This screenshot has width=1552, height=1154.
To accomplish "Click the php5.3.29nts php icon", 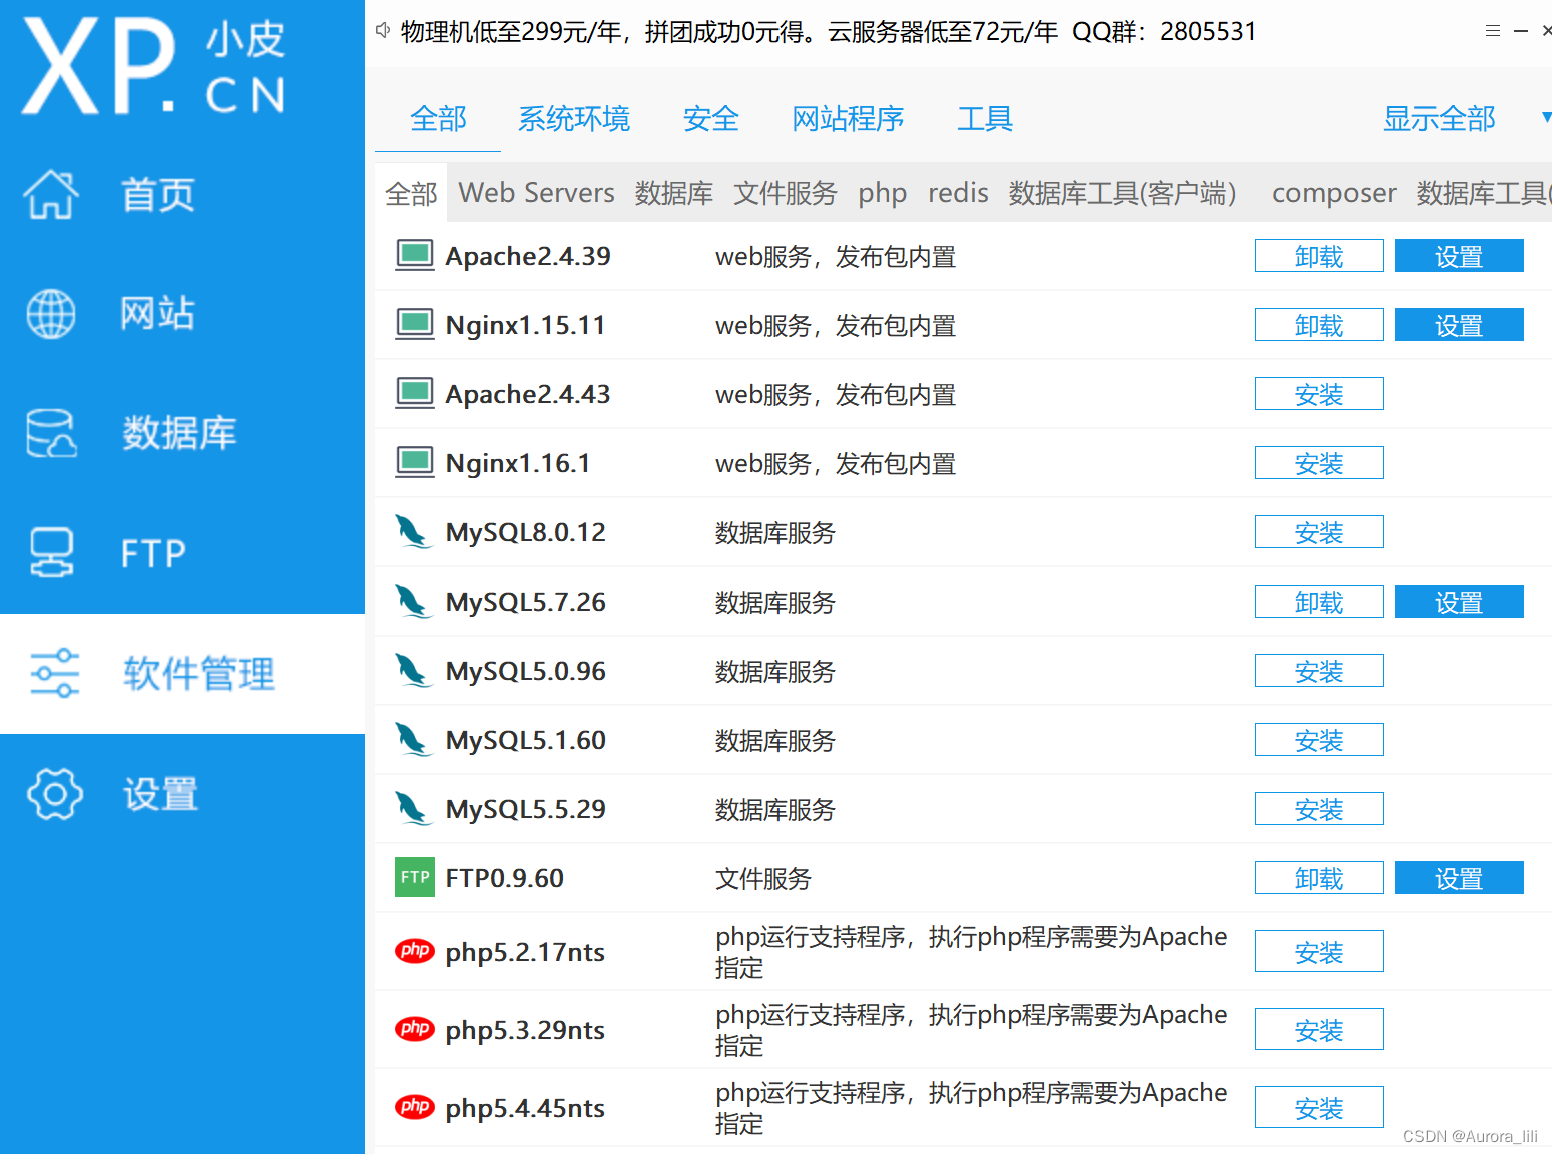I will [415, 1029].
